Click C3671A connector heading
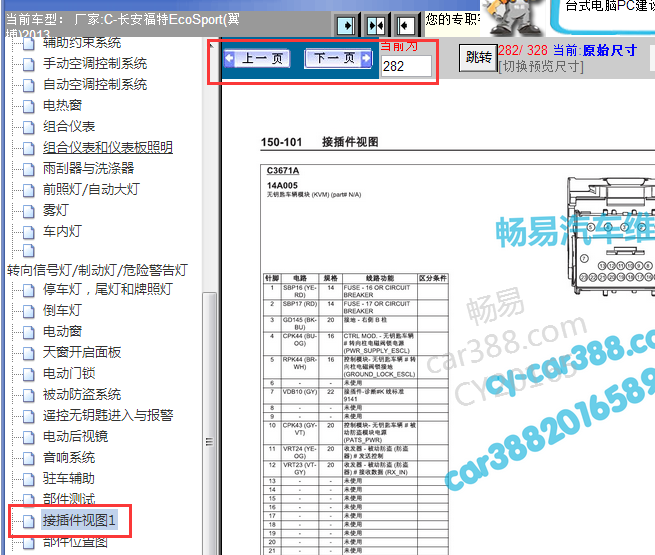 pyautogui.click(x=283, y=170)
